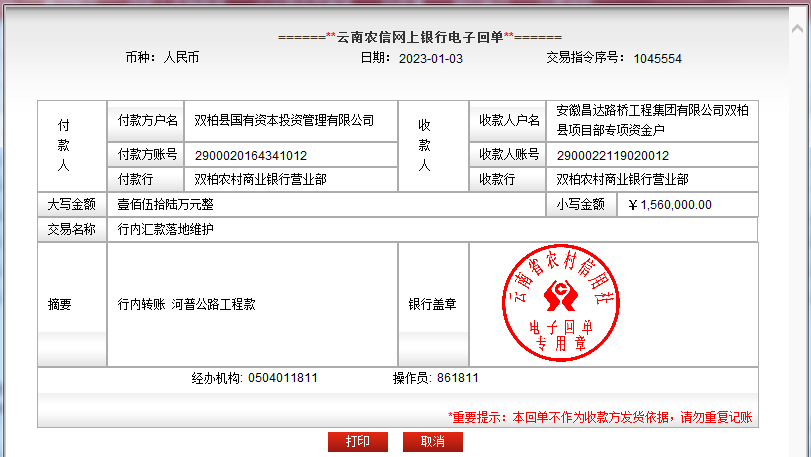Select amount in words 壹佰伍拾陆万元整
The height and width of the screenshot is (457, 811).
click(x=165, y=205)
